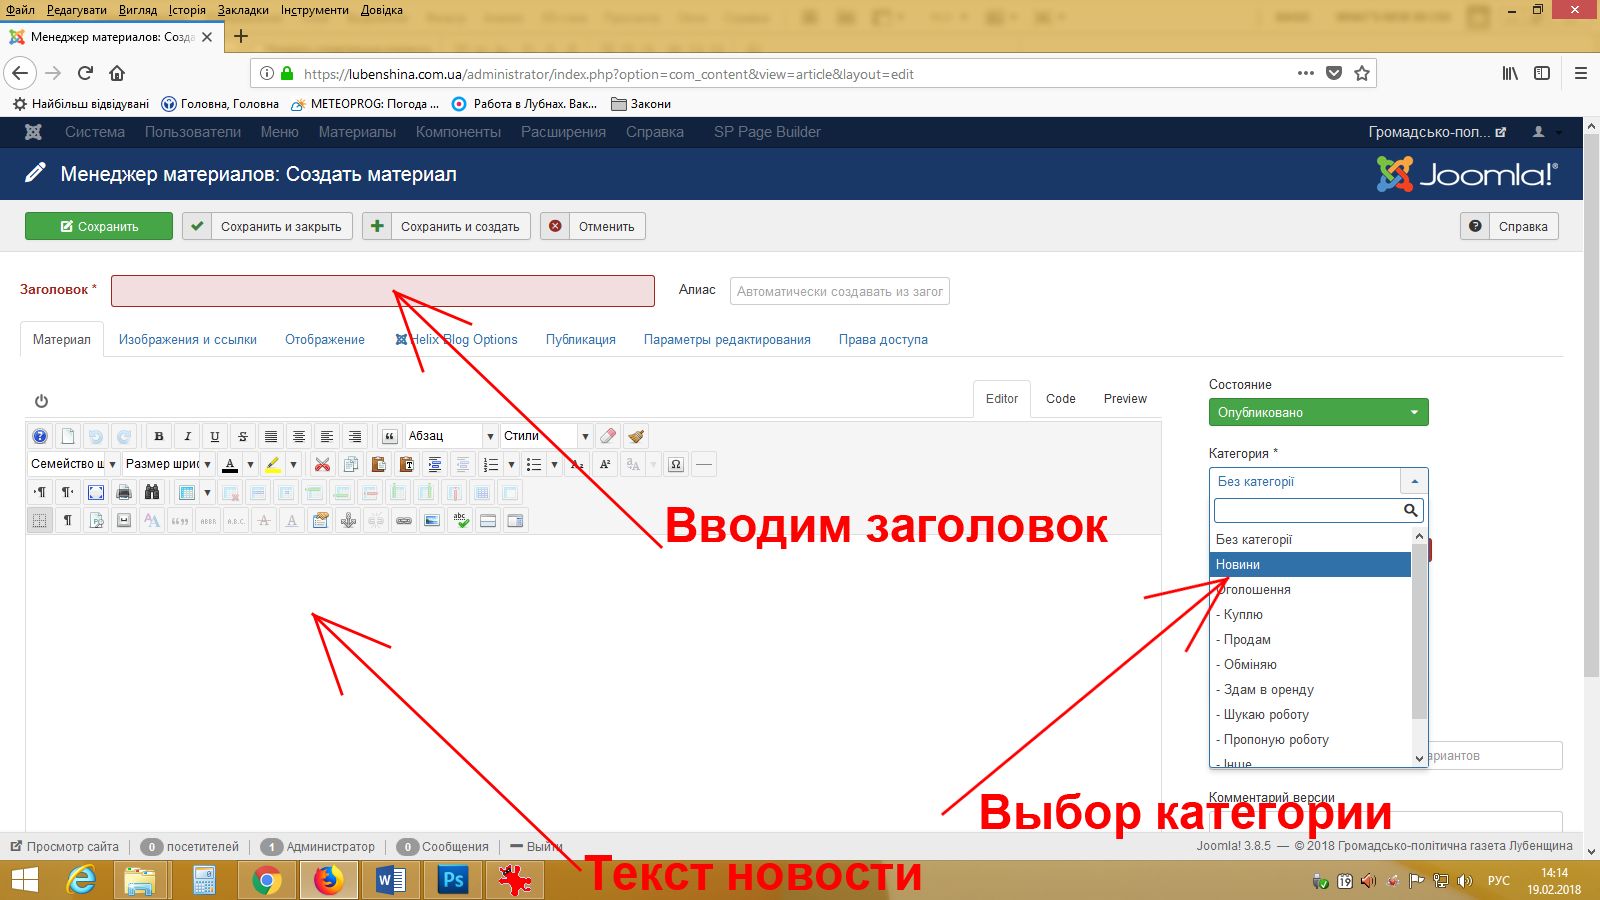Run the spell checker
Screen dimensions: 1600x900
(460, 520)
